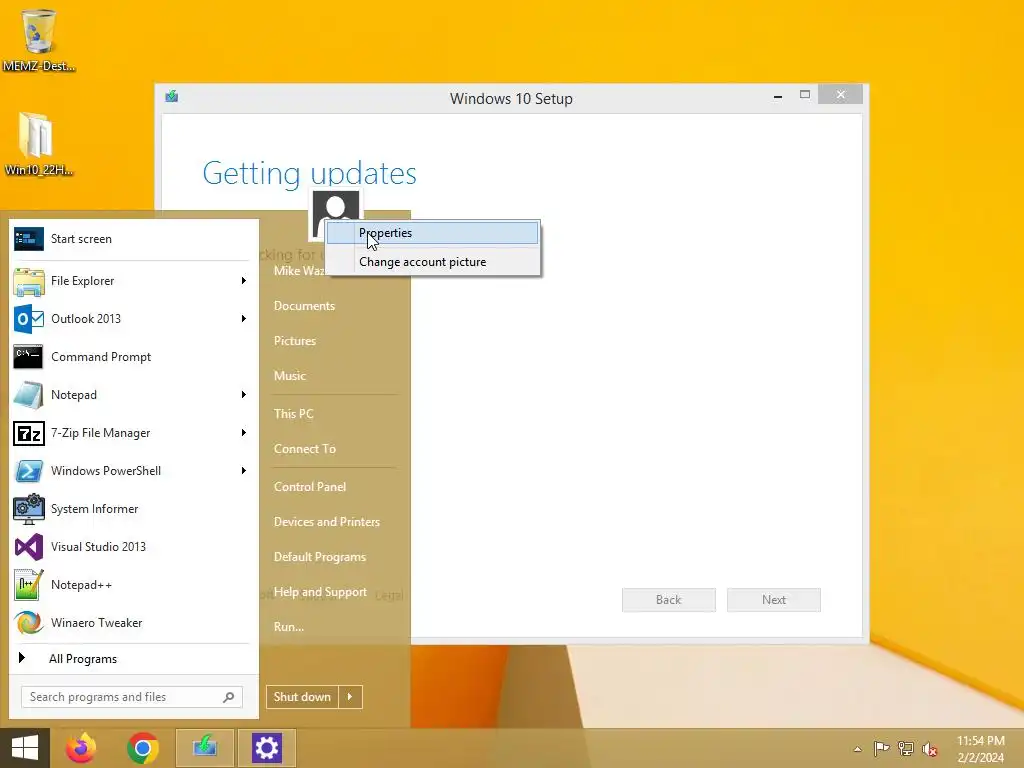The width and height of the screenshot is (1024, 768).
Task: Expand the Windows PowerShell submenu arrow
Action: (244, 470)
